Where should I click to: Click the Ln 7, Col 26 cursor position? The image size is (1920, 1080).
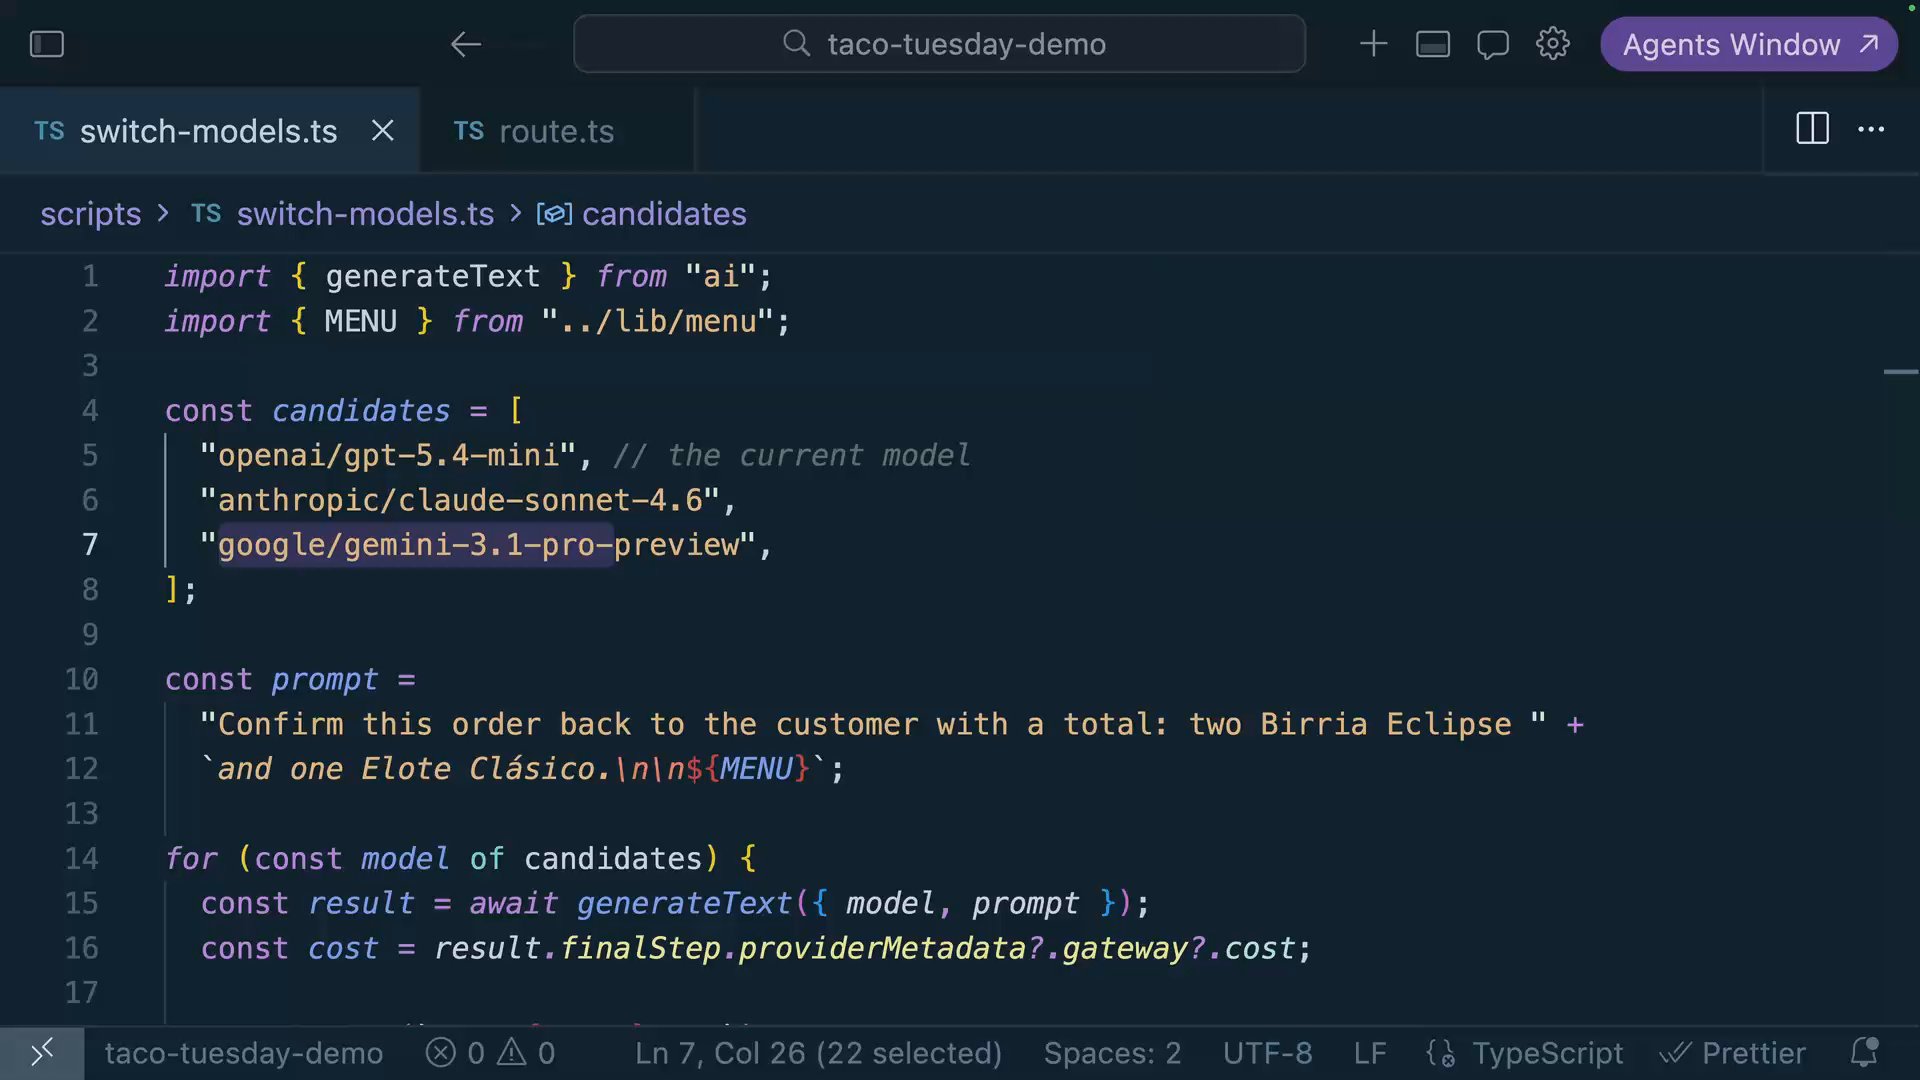click(818, 1053)
